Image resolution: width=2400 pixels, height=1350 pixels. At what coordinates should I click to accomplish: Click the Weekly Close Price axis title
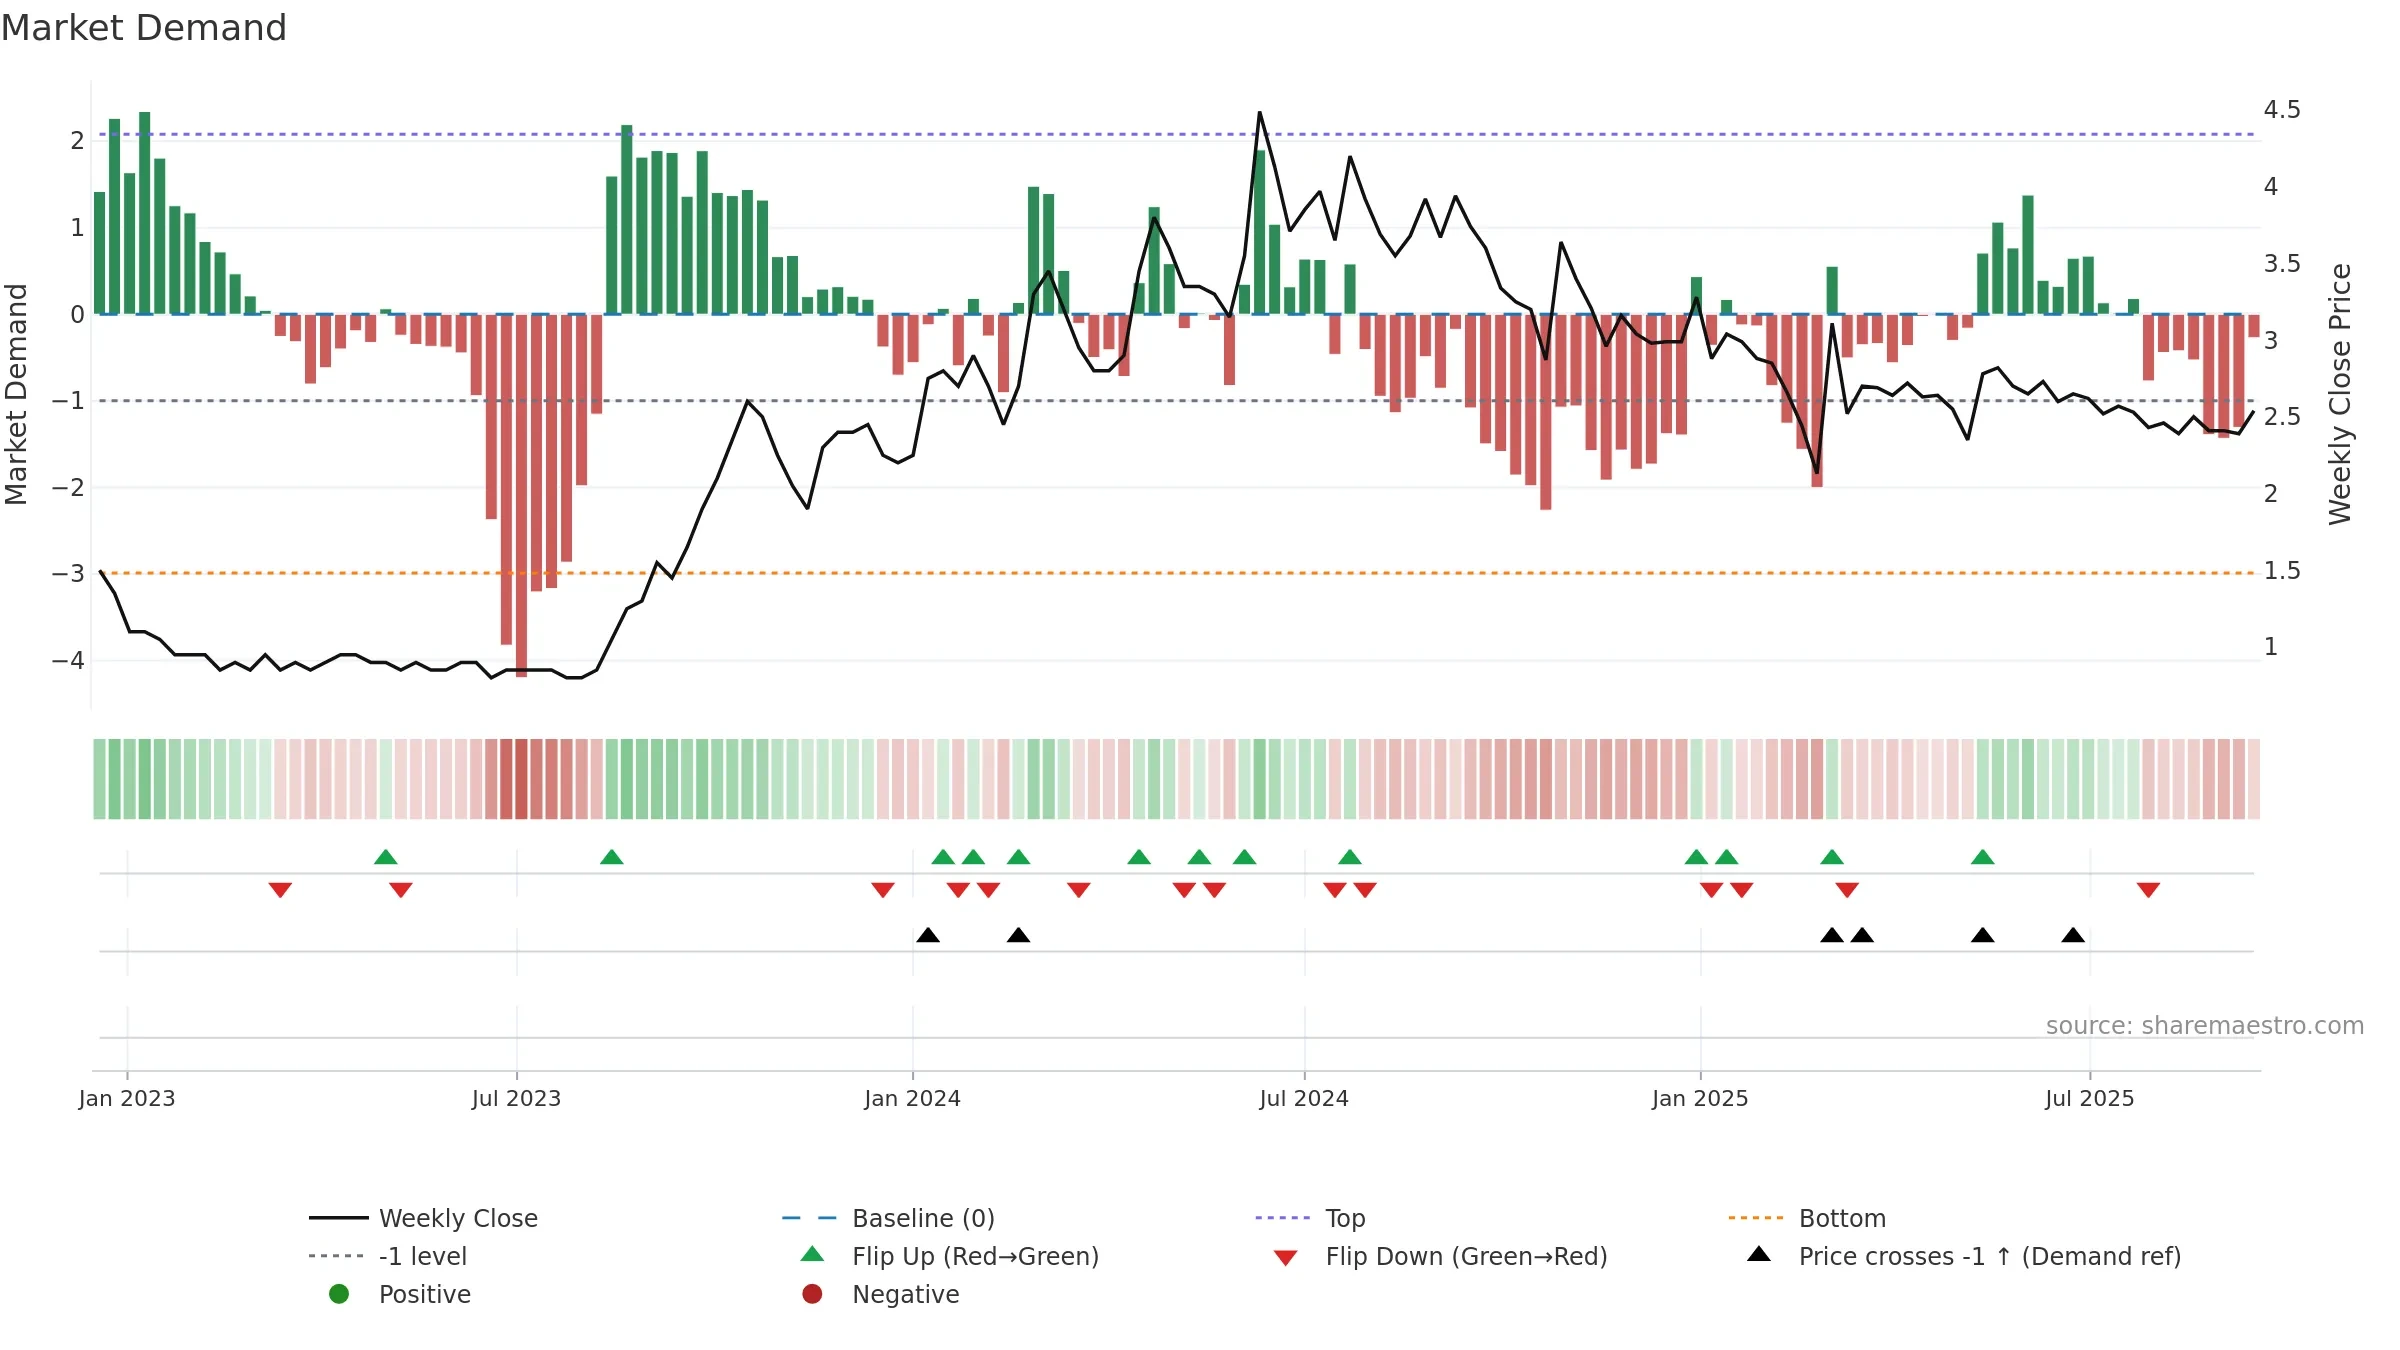pyautogui.click(x=2340, y=394)
